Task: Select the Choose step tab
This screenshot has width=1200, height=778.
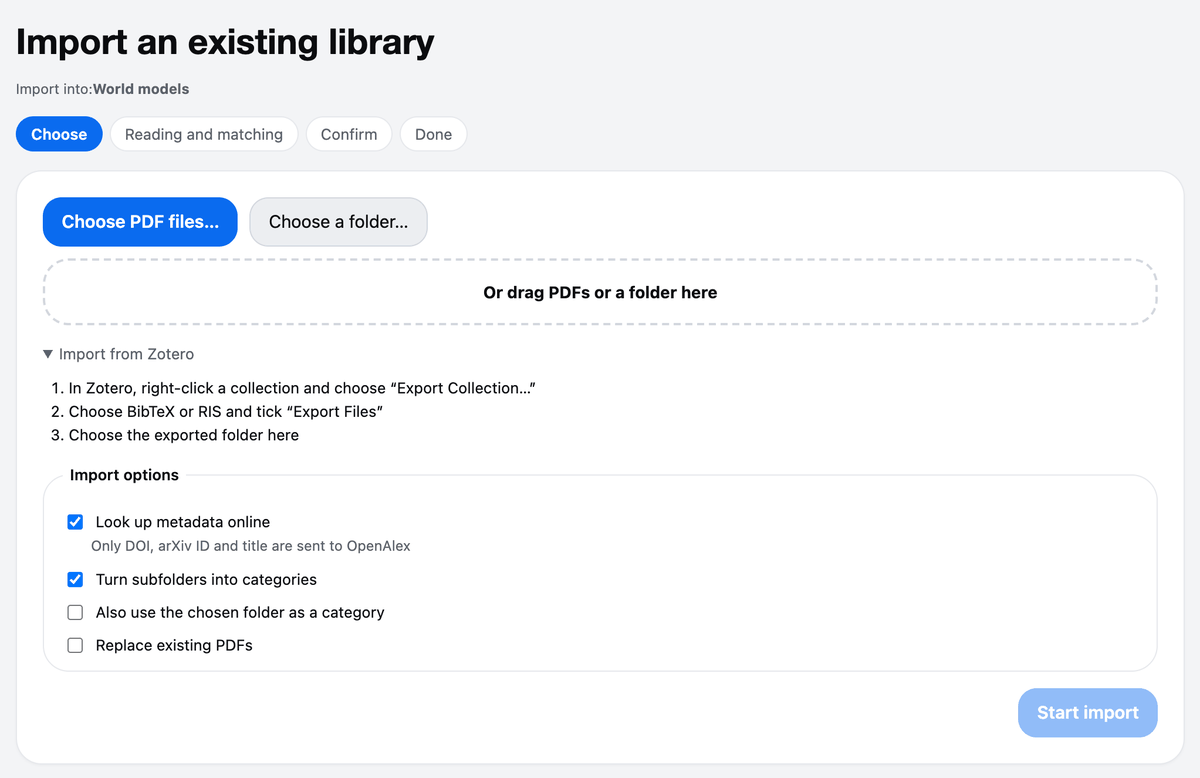Action: click(x=59, y=134)
